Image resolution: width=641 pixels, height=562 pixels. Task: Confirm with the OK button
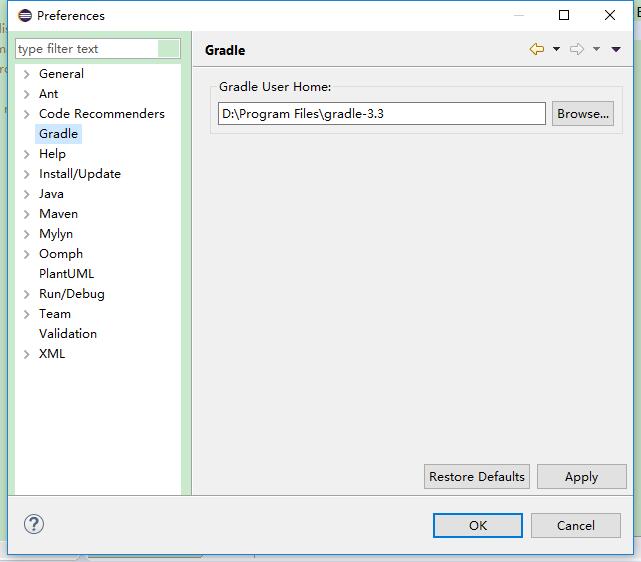pyautogui.click(x=478, y=525)
